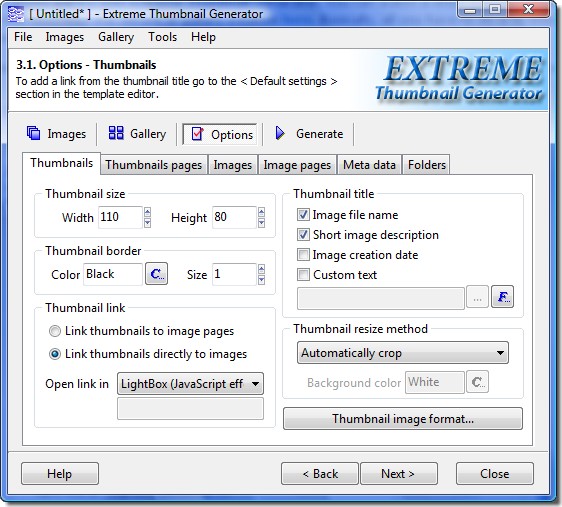This screenshot has width=562, height=507.
Task: Click the Generate step button
Action: click(x=309, y=134)
